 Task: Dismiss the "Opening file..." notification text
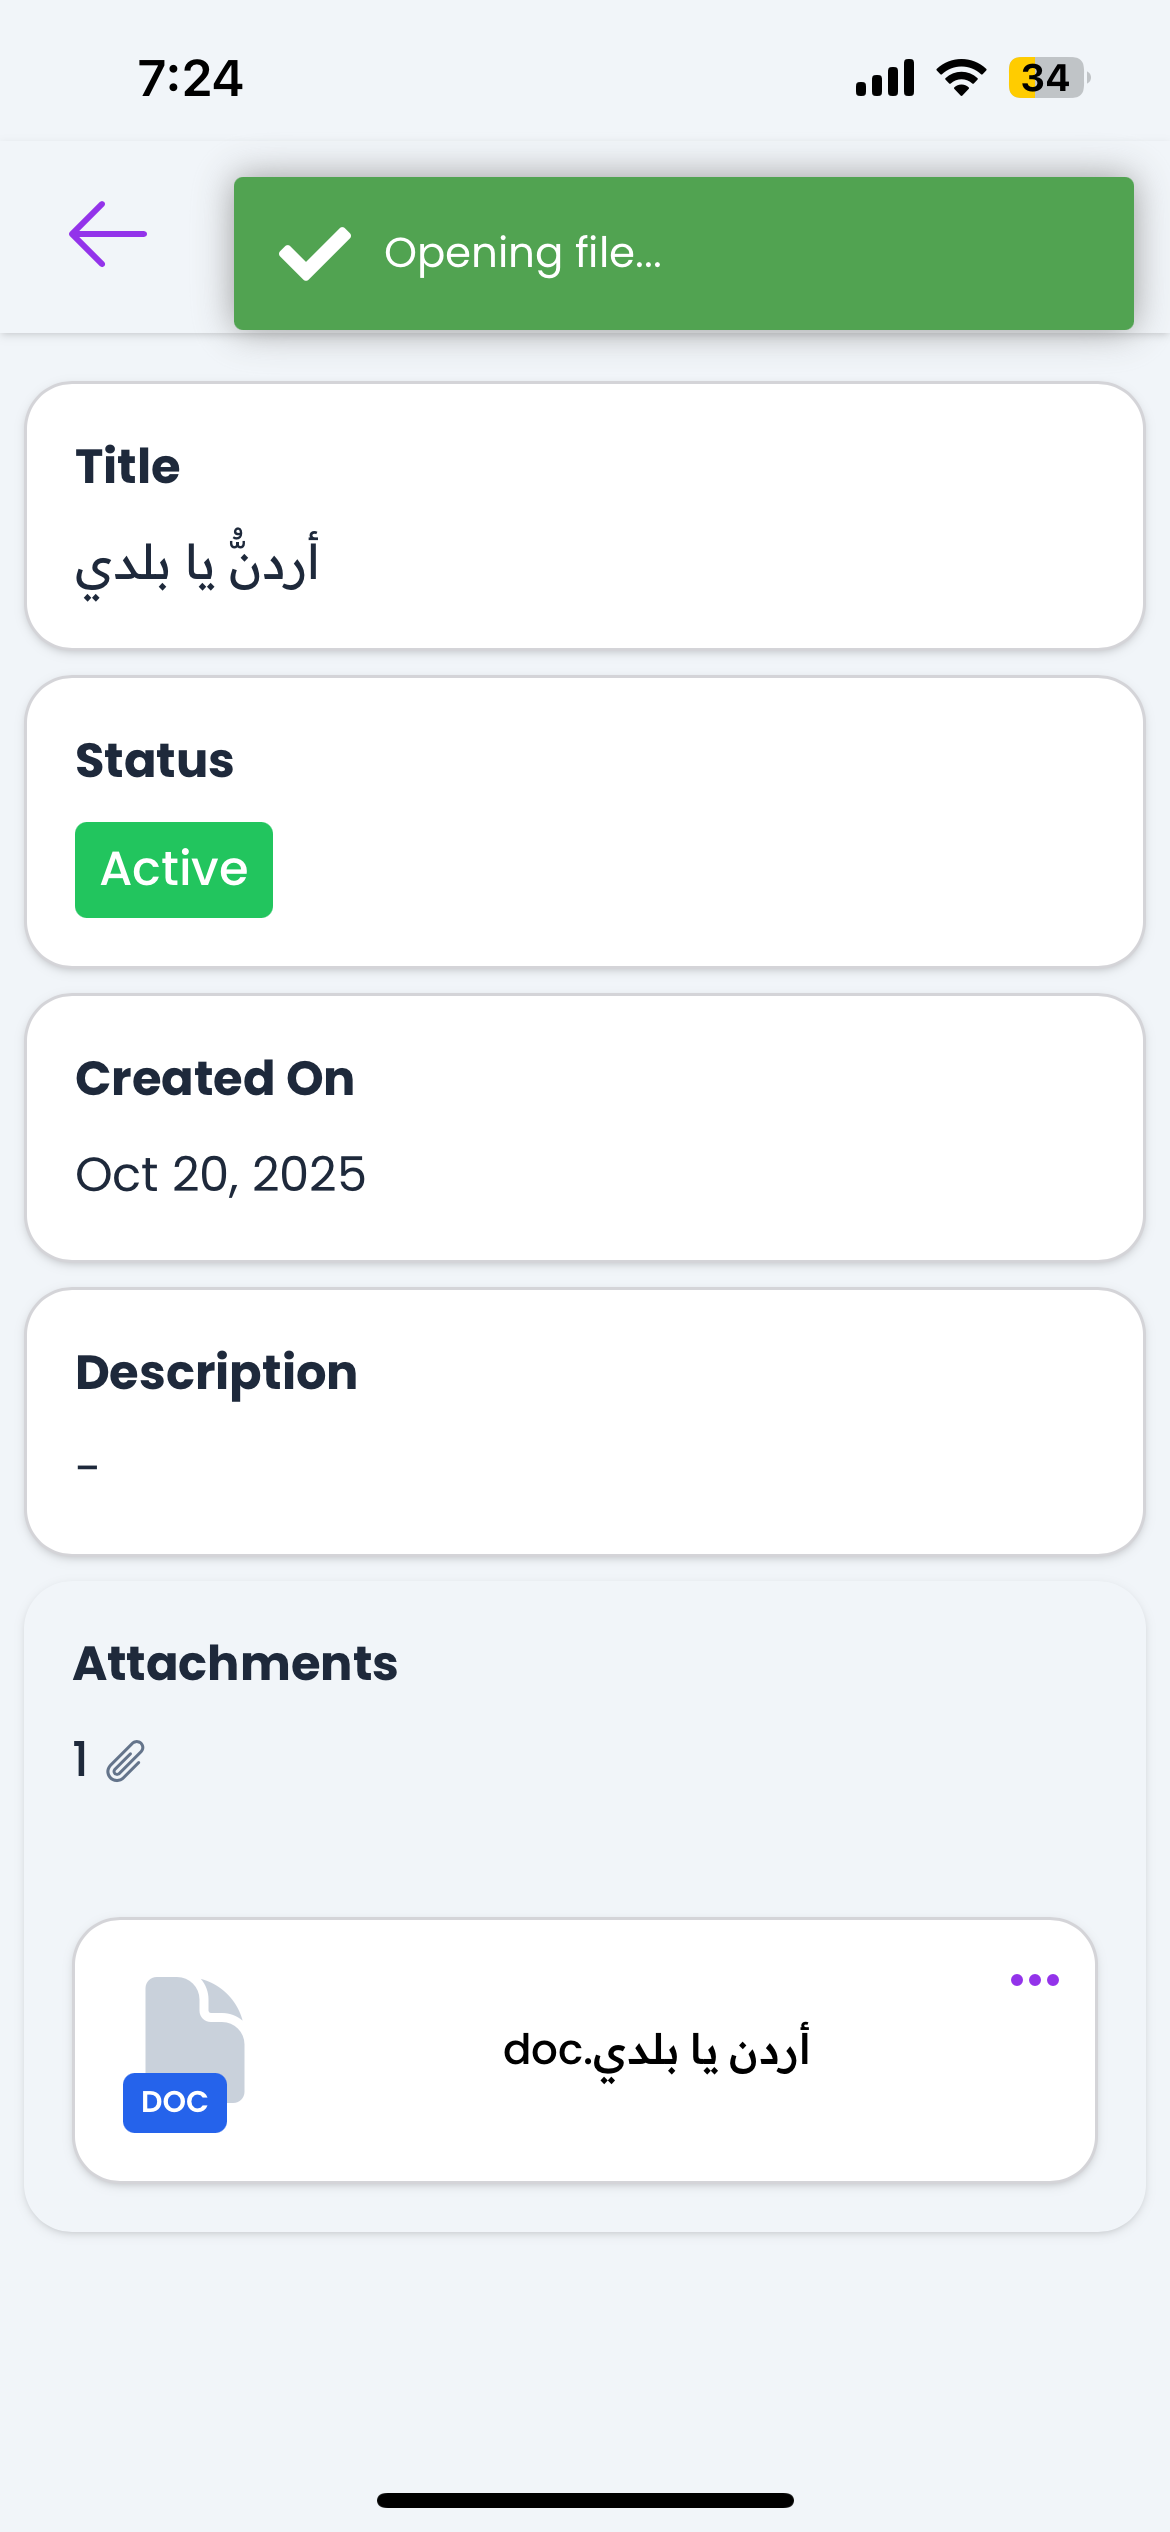523,253
